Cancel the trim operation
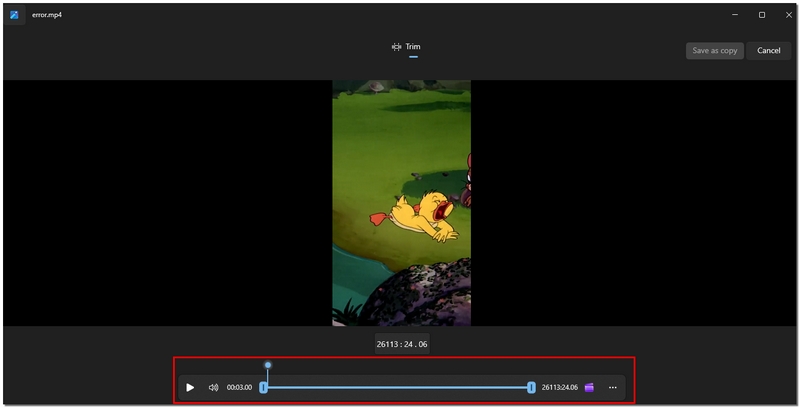The image size is (800, 408). coord(768,50)
